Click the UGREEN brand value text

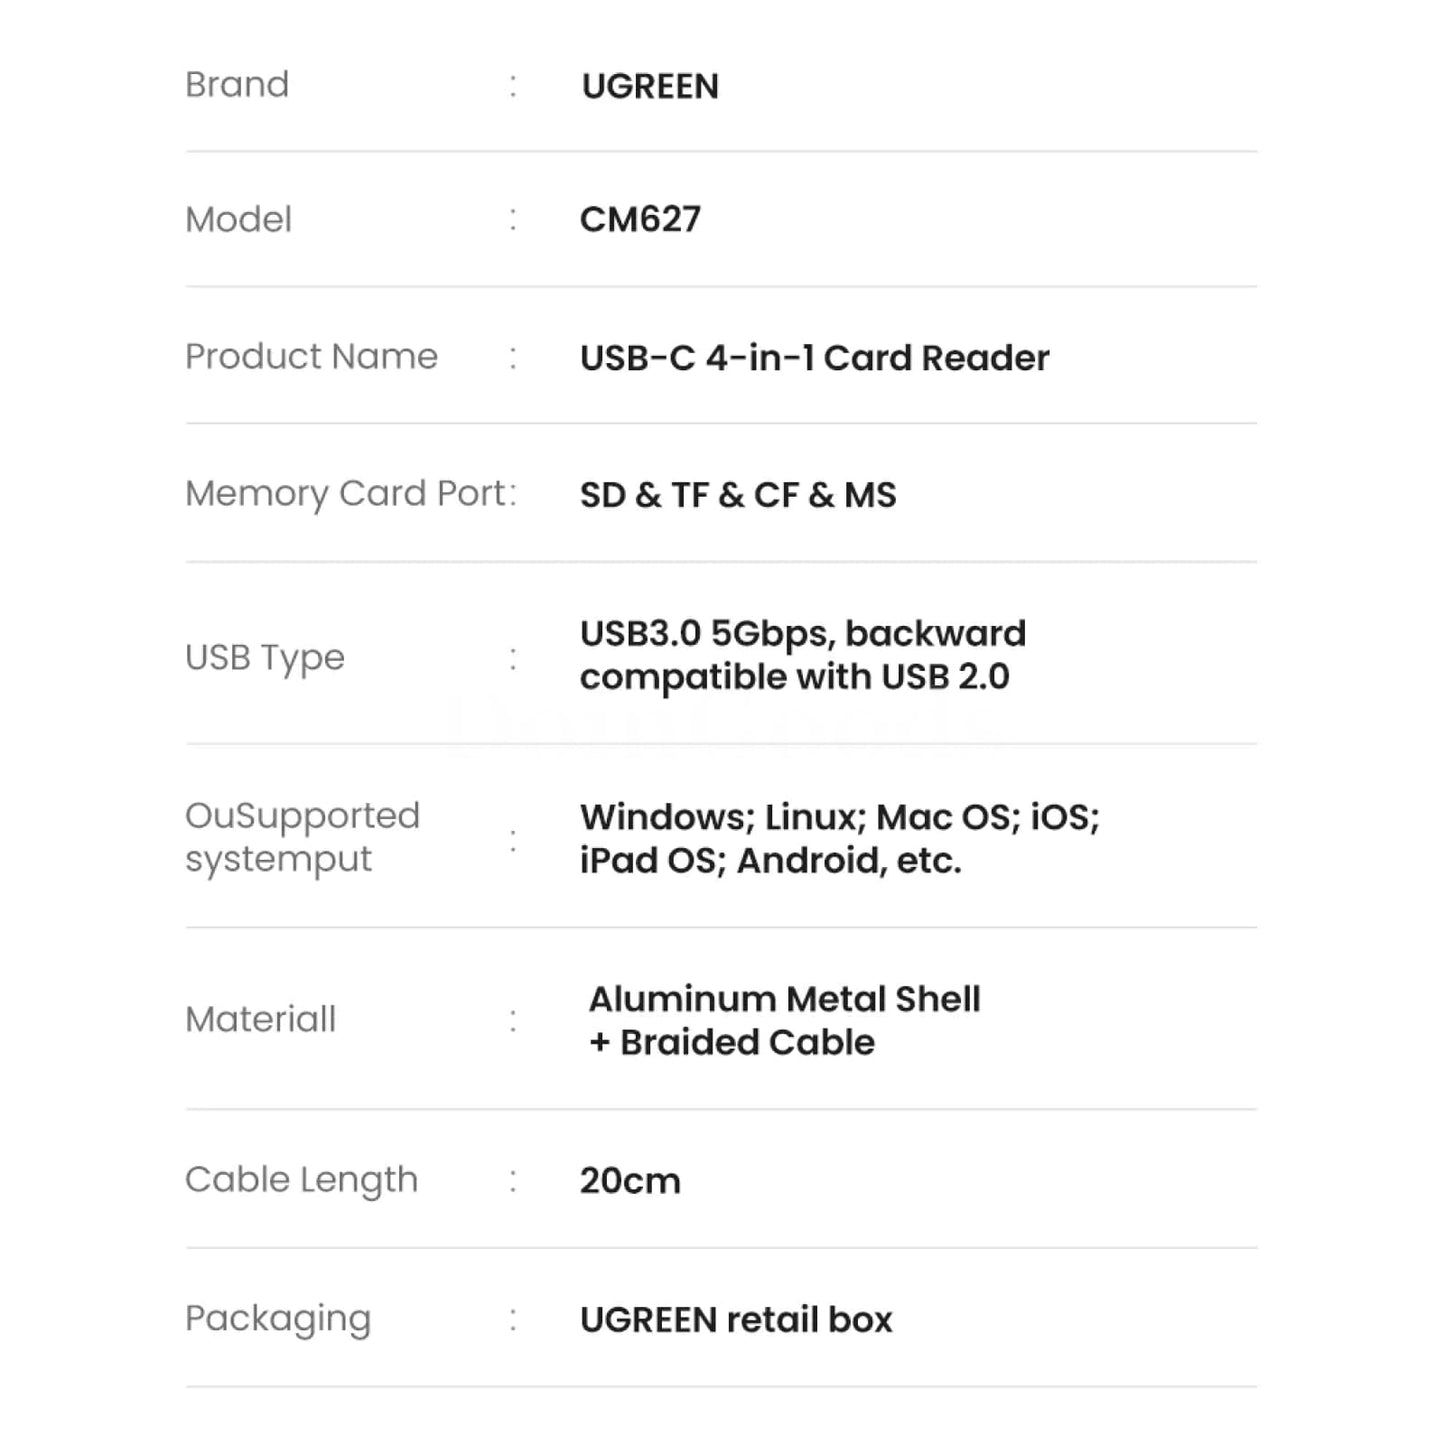tap(650, 87)
